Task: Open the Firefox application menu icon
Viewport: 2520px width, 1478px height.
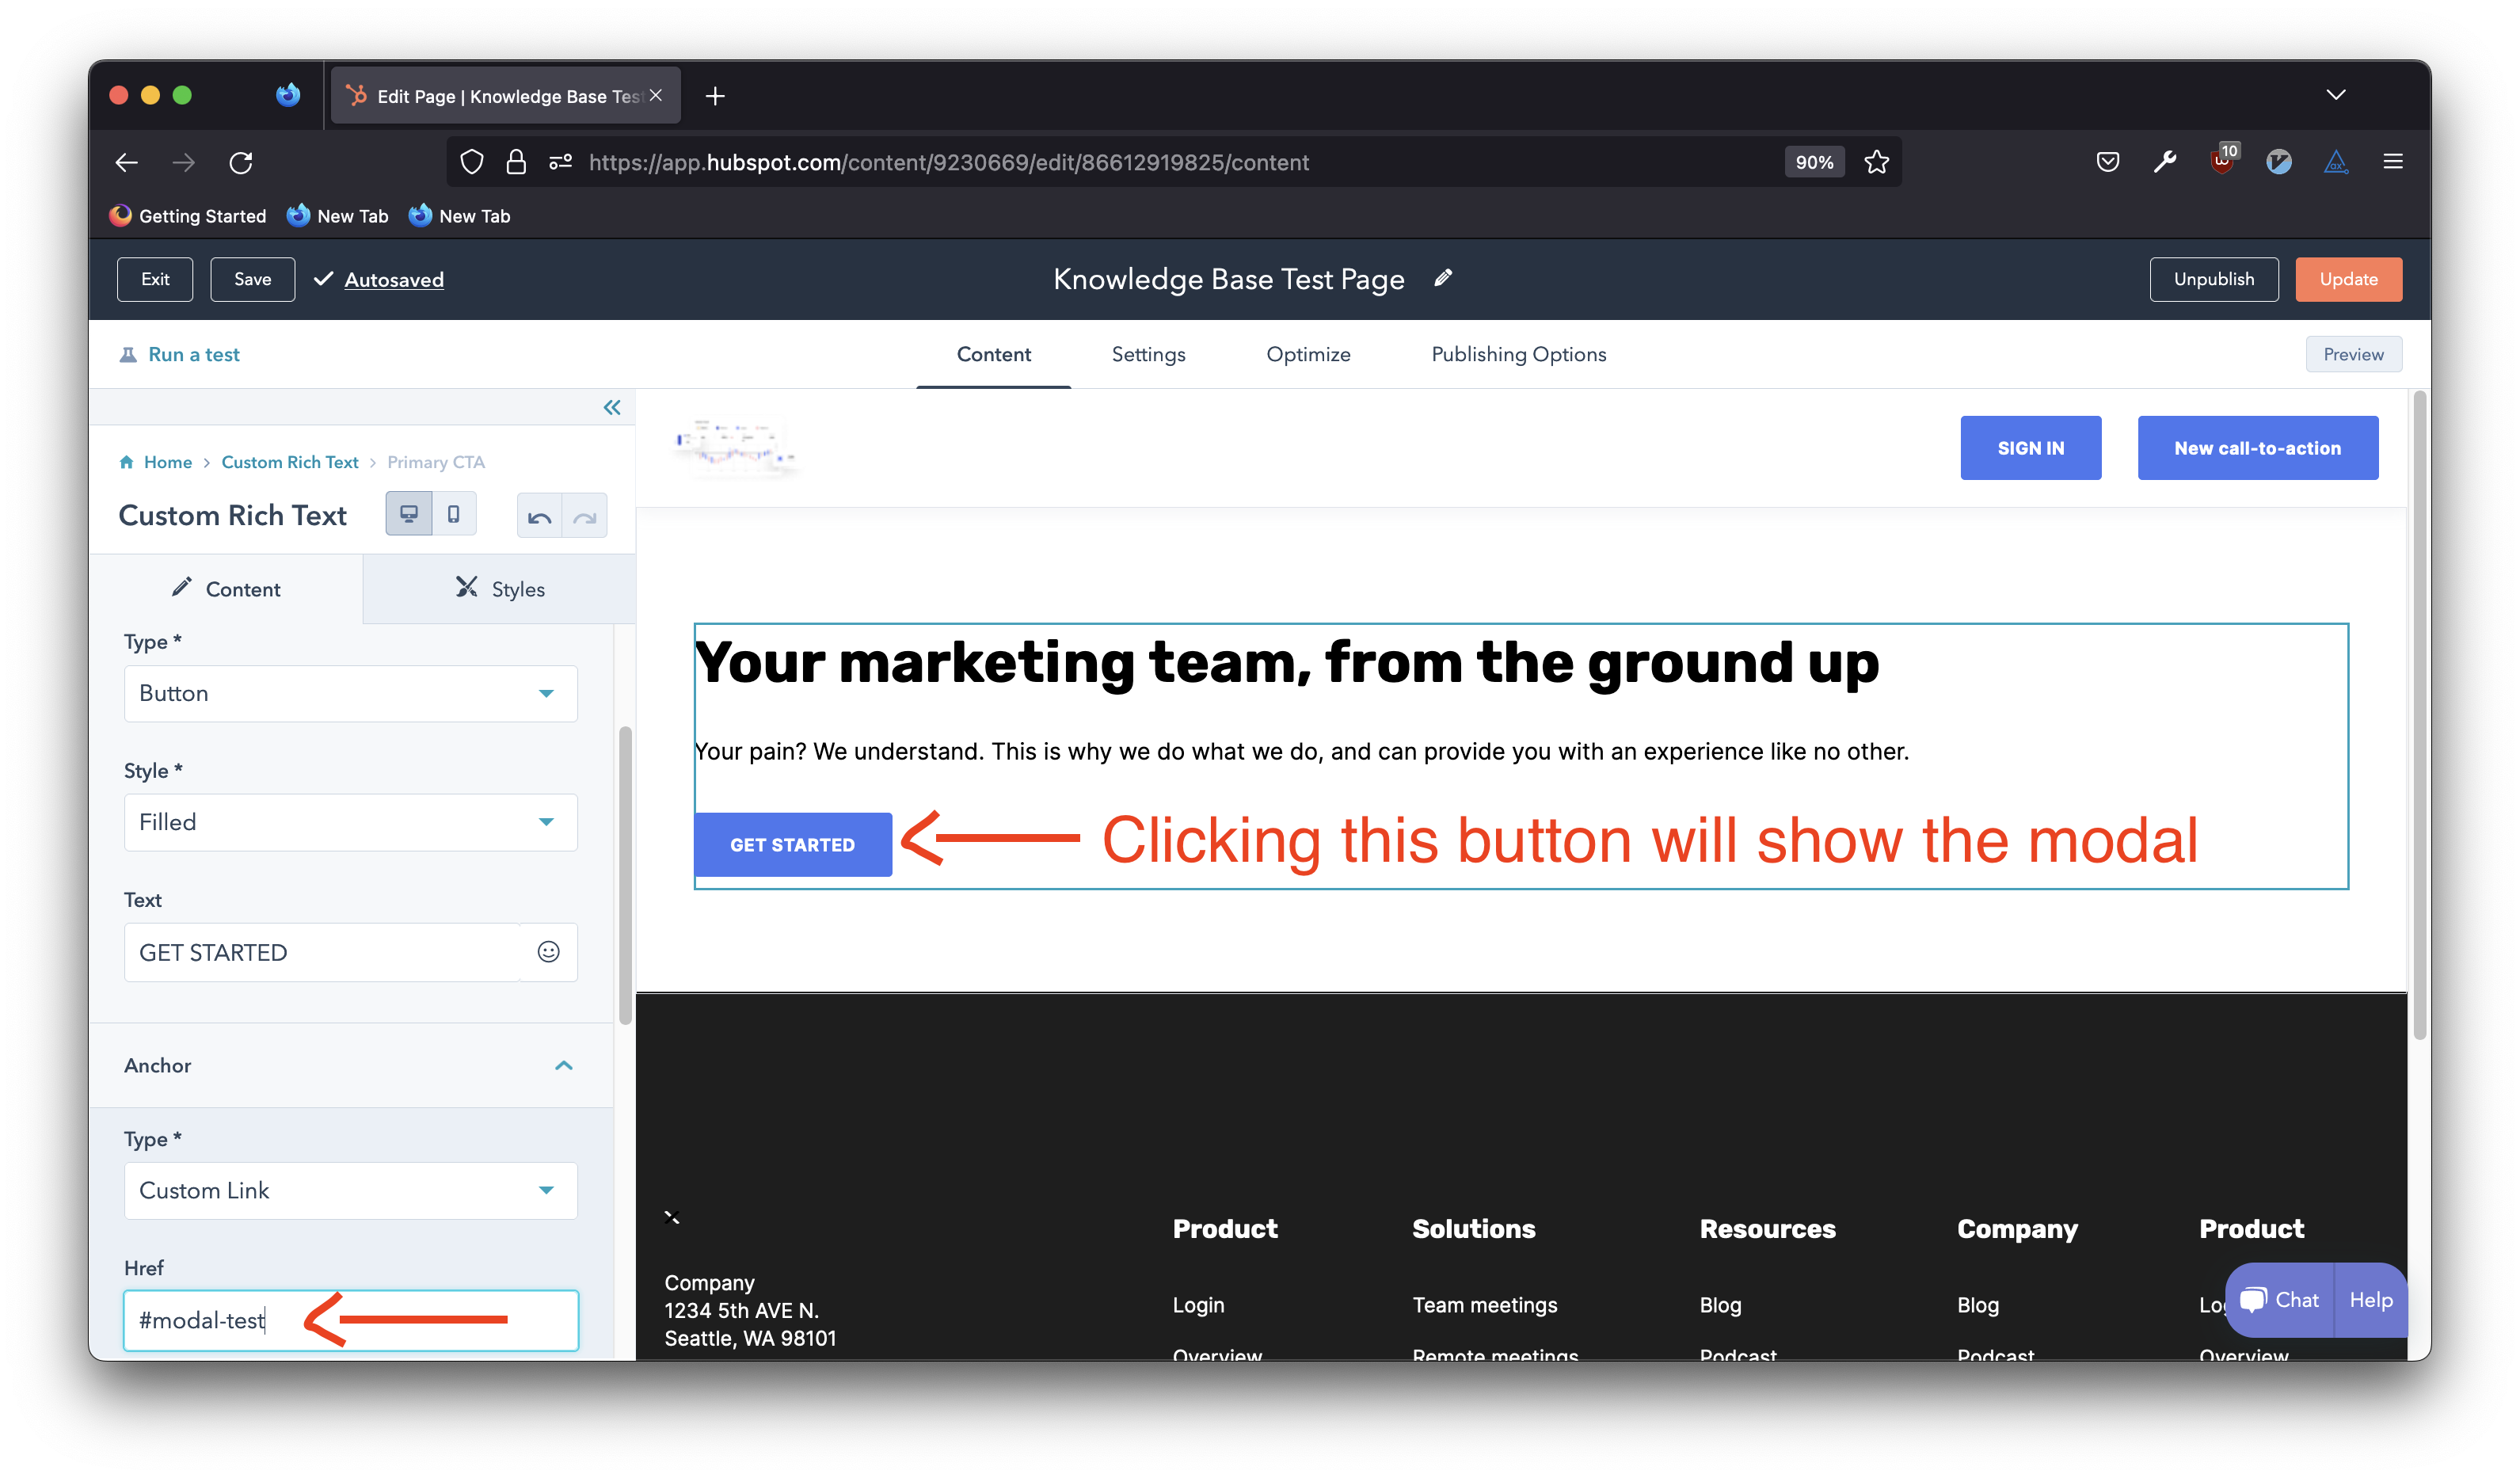Action: pos(2395,161)
